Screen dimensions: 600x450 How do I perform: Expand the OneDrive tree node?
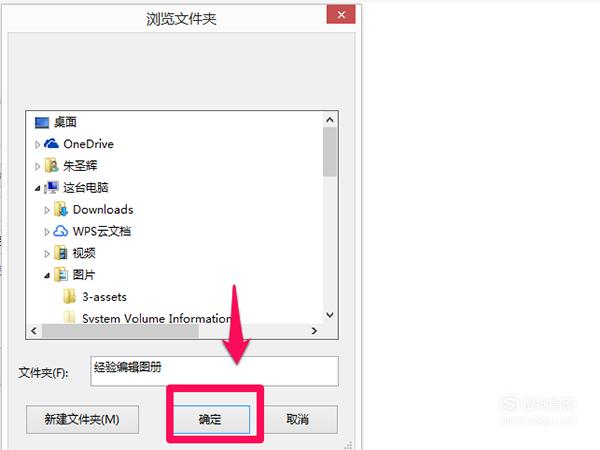point(38,145)
